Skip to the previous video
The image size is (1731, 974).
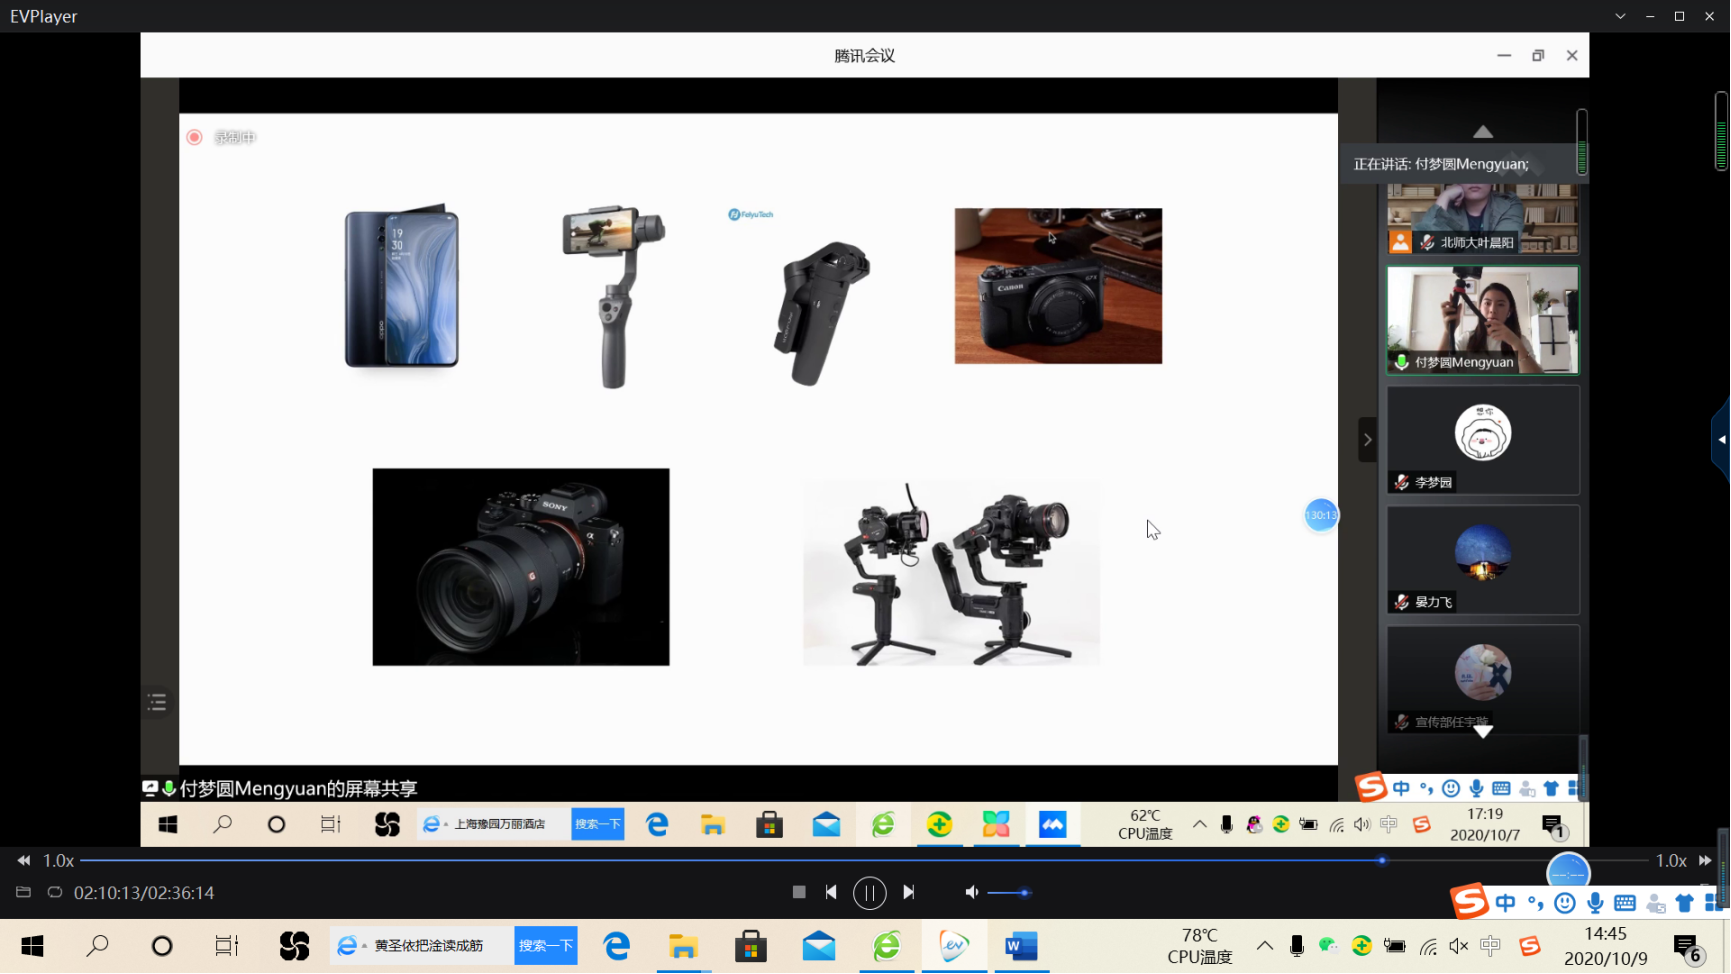[831, 892]
